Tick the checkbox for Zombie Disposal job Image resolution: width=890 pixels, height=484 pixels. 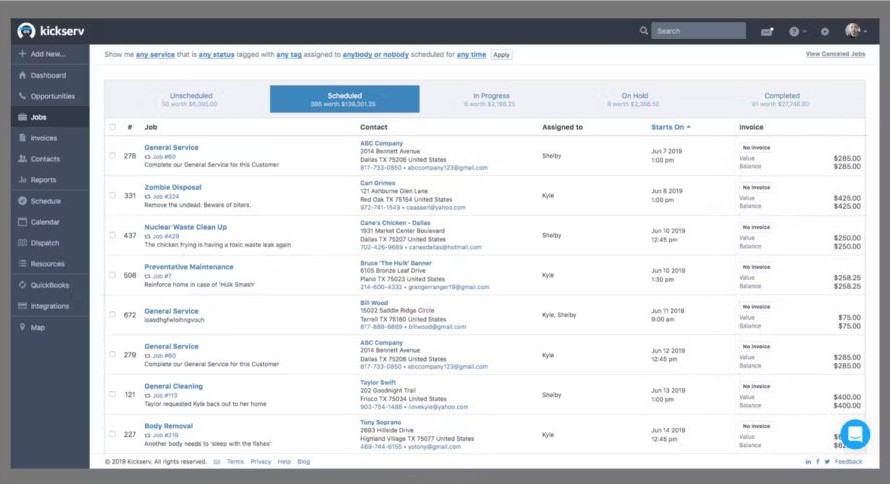(x=113, y=196)
